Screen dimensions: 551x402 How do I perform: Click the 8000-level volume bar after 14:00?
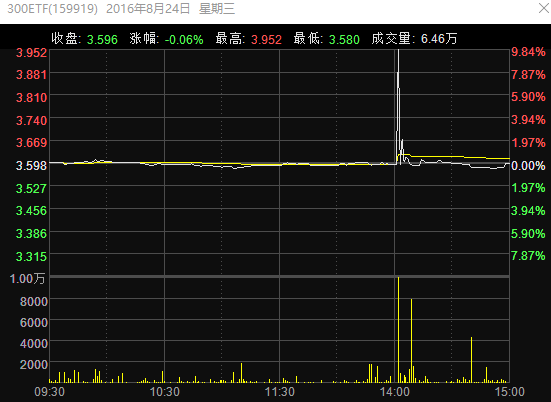411,341
